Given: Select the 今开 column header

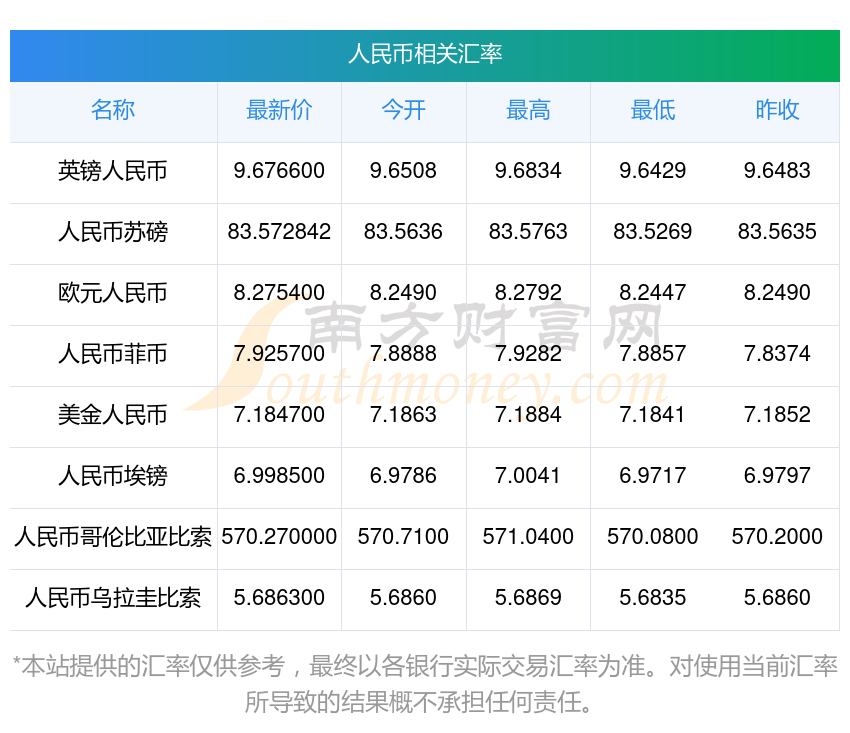Looking at the screenshot, I should click(403, 110).
